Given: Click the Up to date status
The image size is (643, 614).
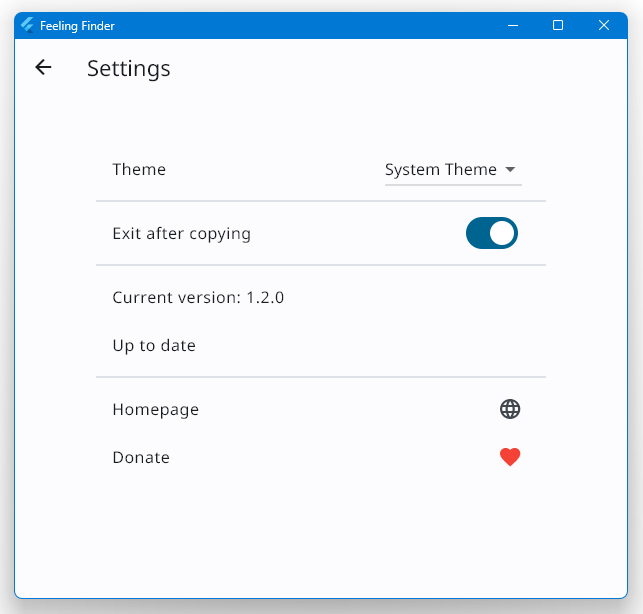Looking at the screenshot, I should (154, 346).
